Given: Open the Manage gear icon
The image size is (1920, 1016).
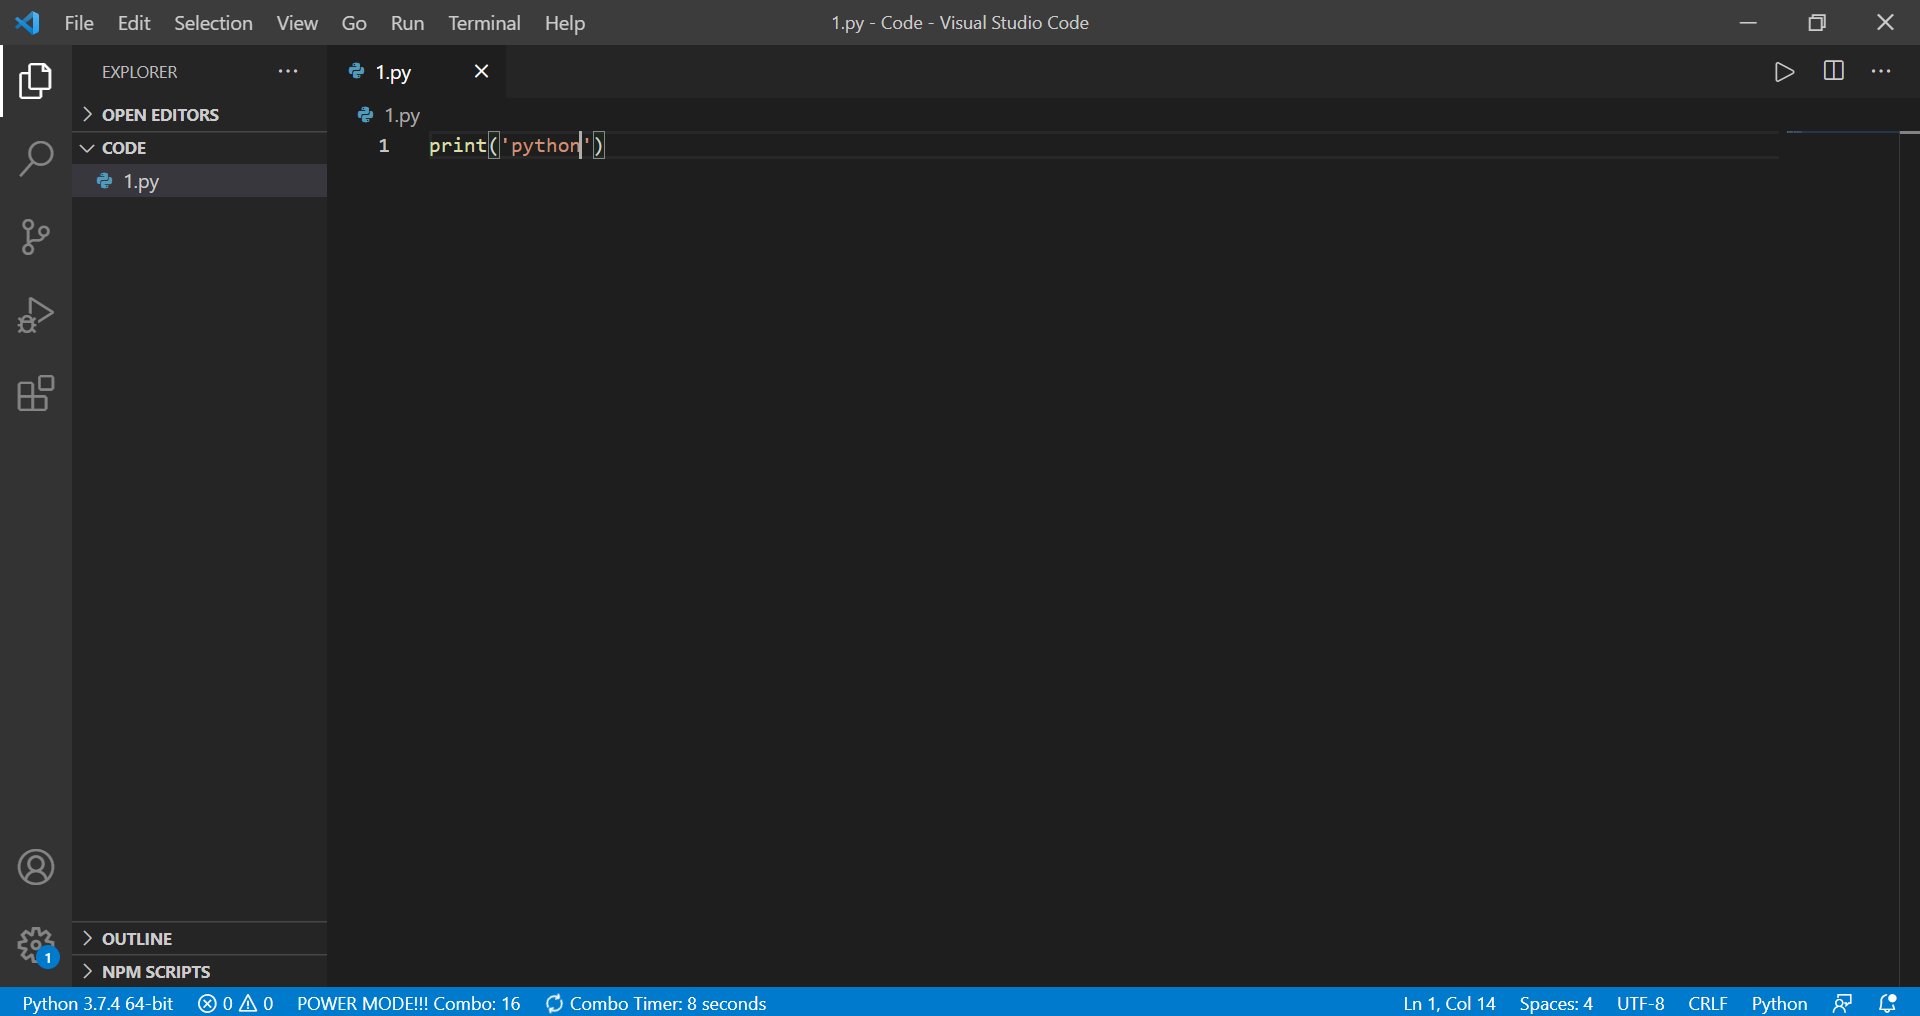Looking at the screenshot, I should (x=36, y=944).
